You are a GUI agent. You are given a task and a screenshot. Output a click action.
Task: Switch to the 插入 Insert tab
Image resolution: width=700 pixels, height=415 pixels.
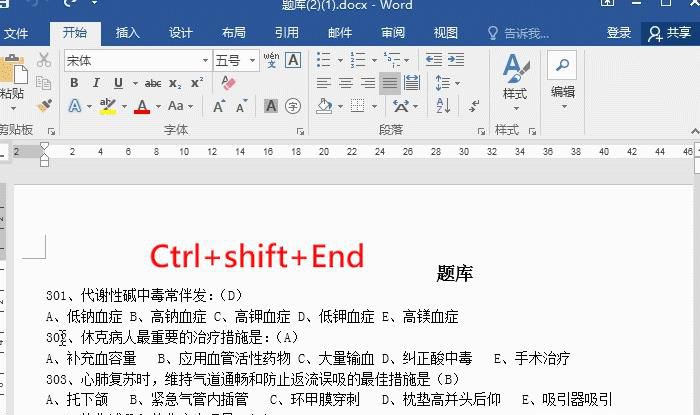point(128,33)
